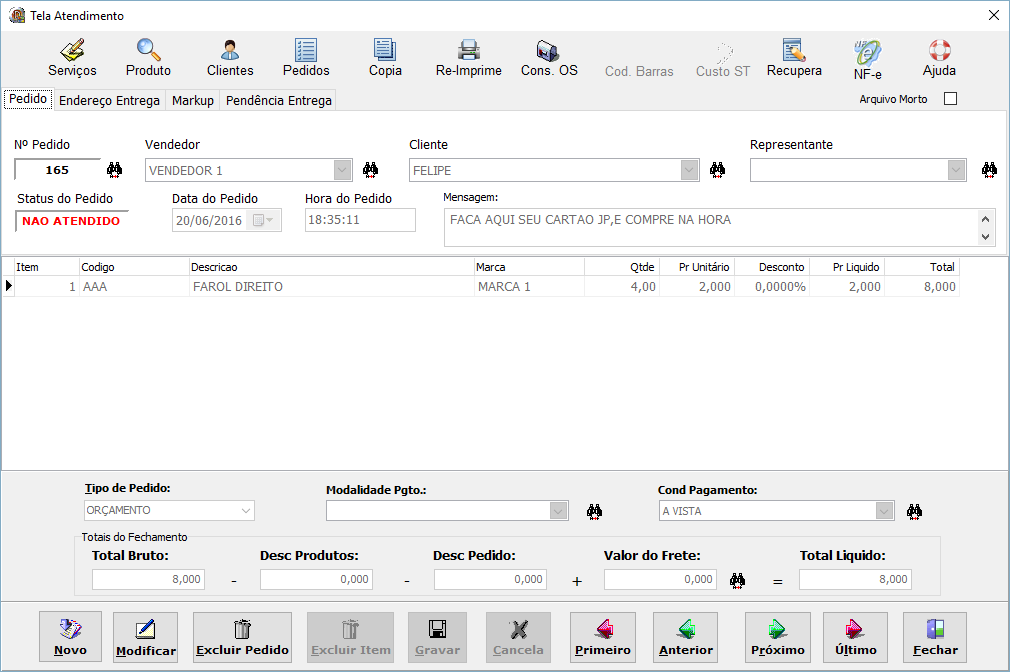Search order number with Nº Pedido binoculars
Image resolution: width=1010 pixels, height=672 pixels.
coord(115,170)
